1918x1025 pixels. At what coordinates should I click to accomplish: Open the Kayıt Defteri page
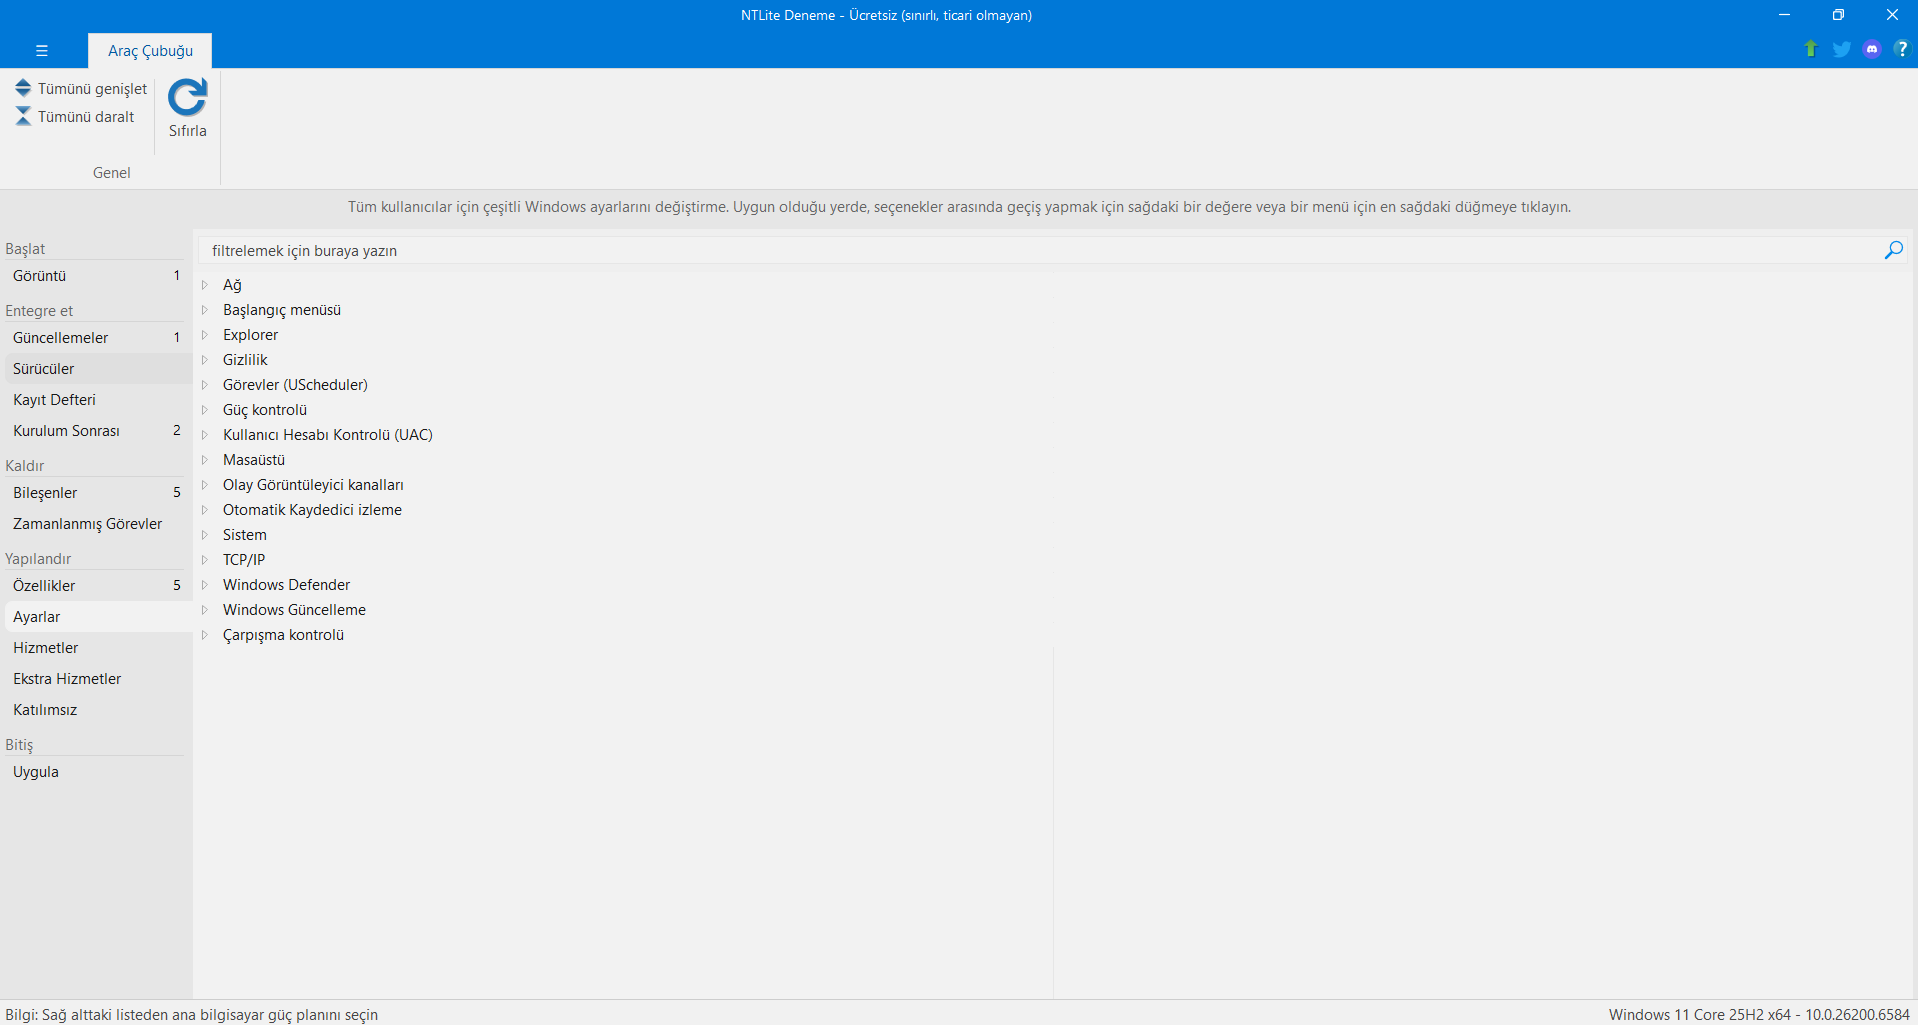97,400
